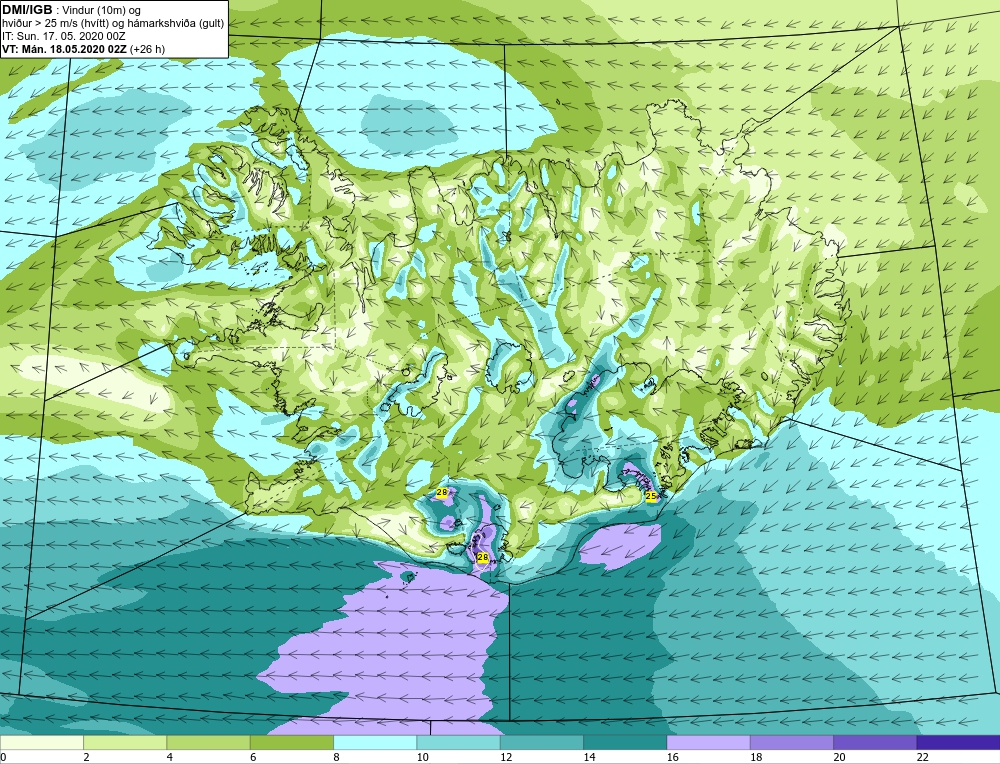The image size is (1000, 764).
Task: Click the legend scale number '0'
Action: pos(3,757)
